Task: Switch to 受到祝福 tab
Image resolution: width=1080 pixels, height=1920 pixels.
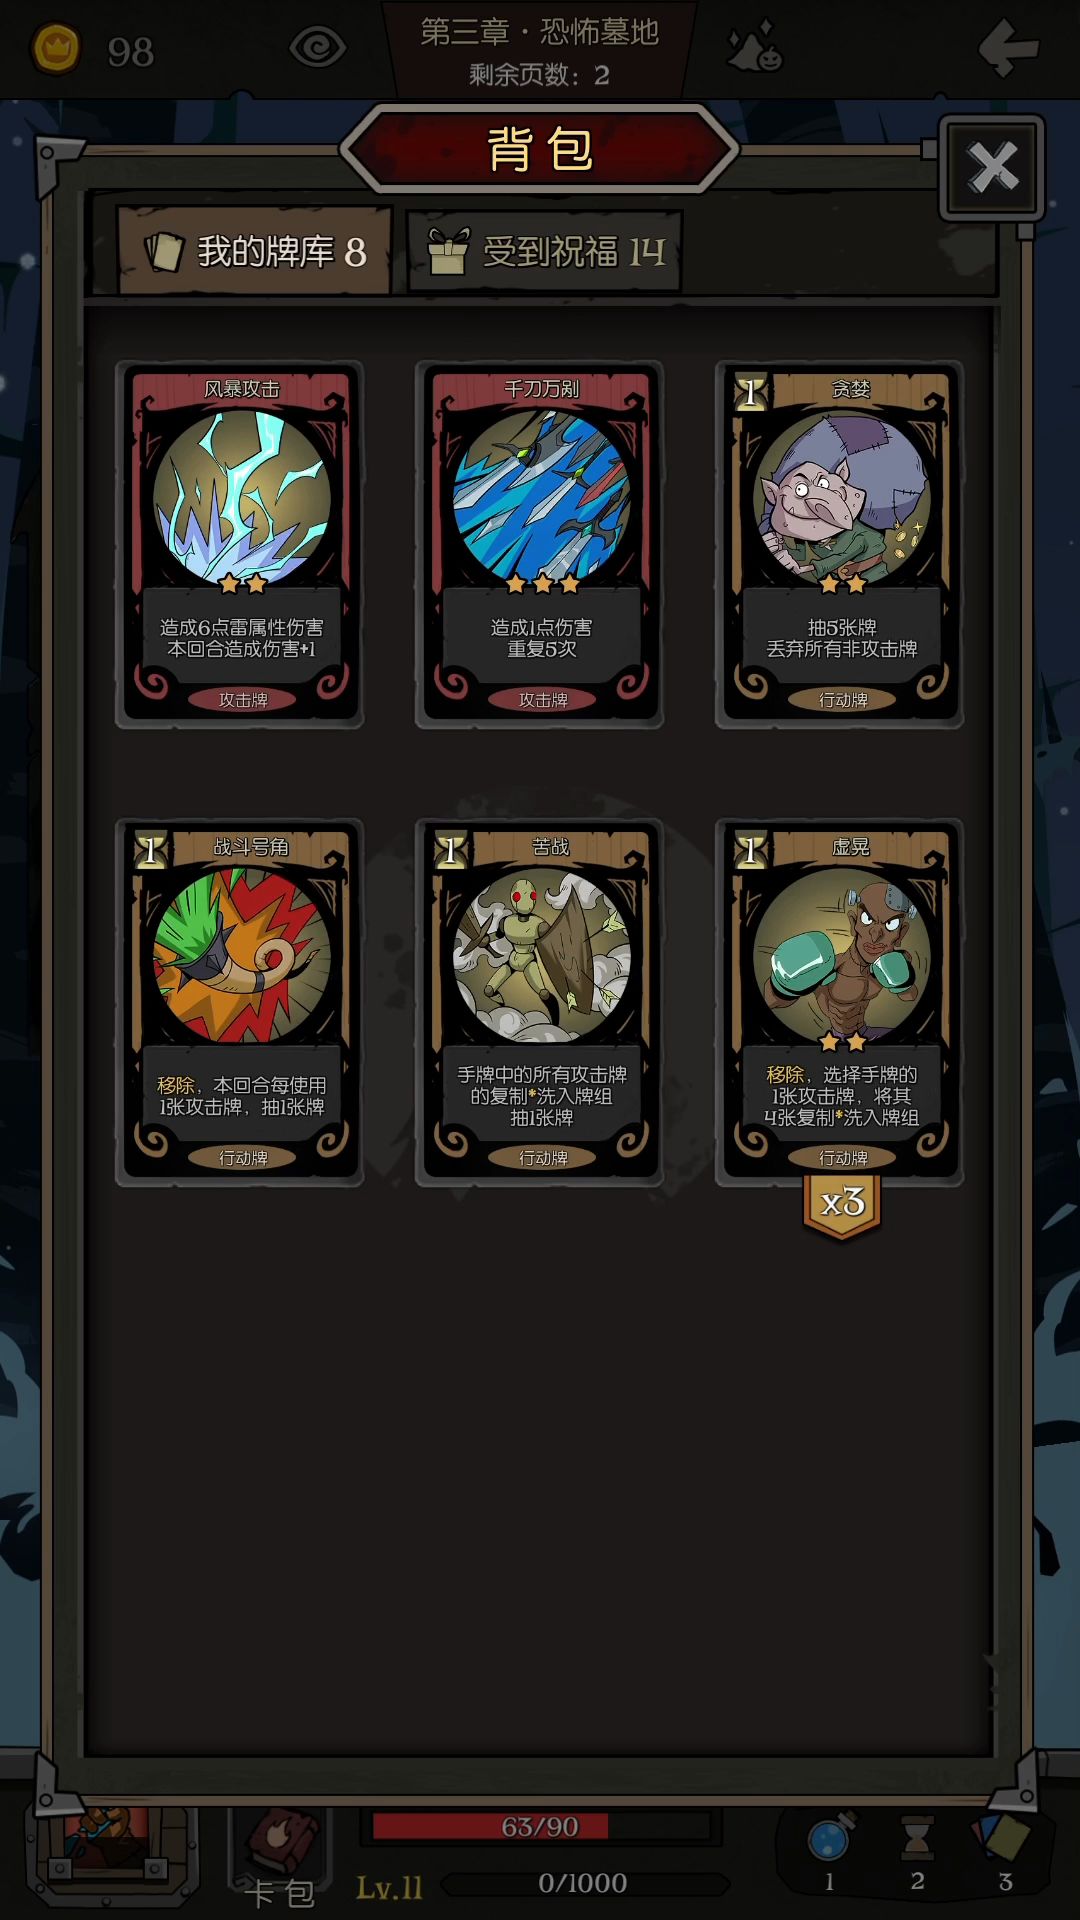Action: click(x=545, y=251)
